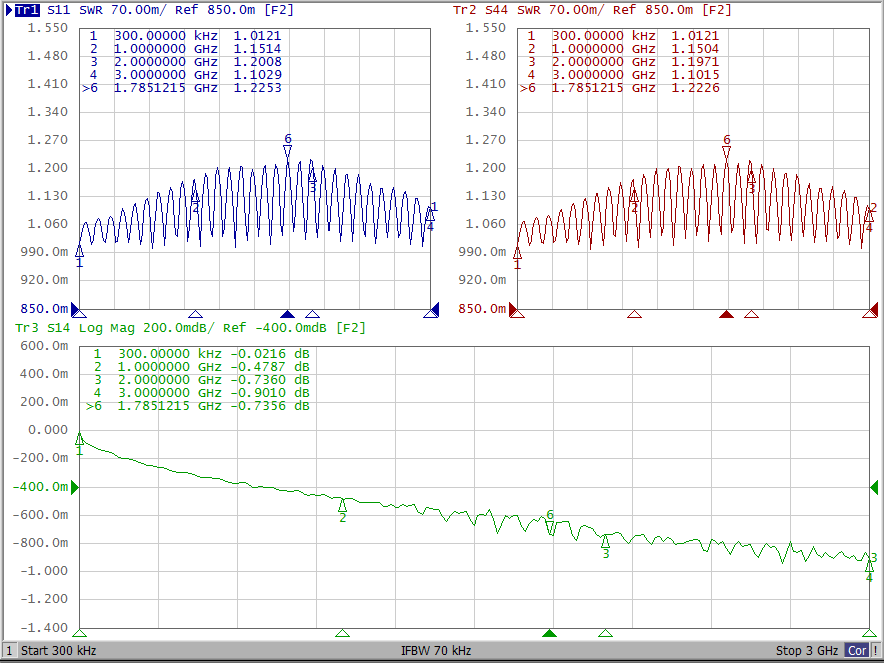Click the Stop 3 GHz field
This screenshot has width=884, height=663.
(807, 651)
